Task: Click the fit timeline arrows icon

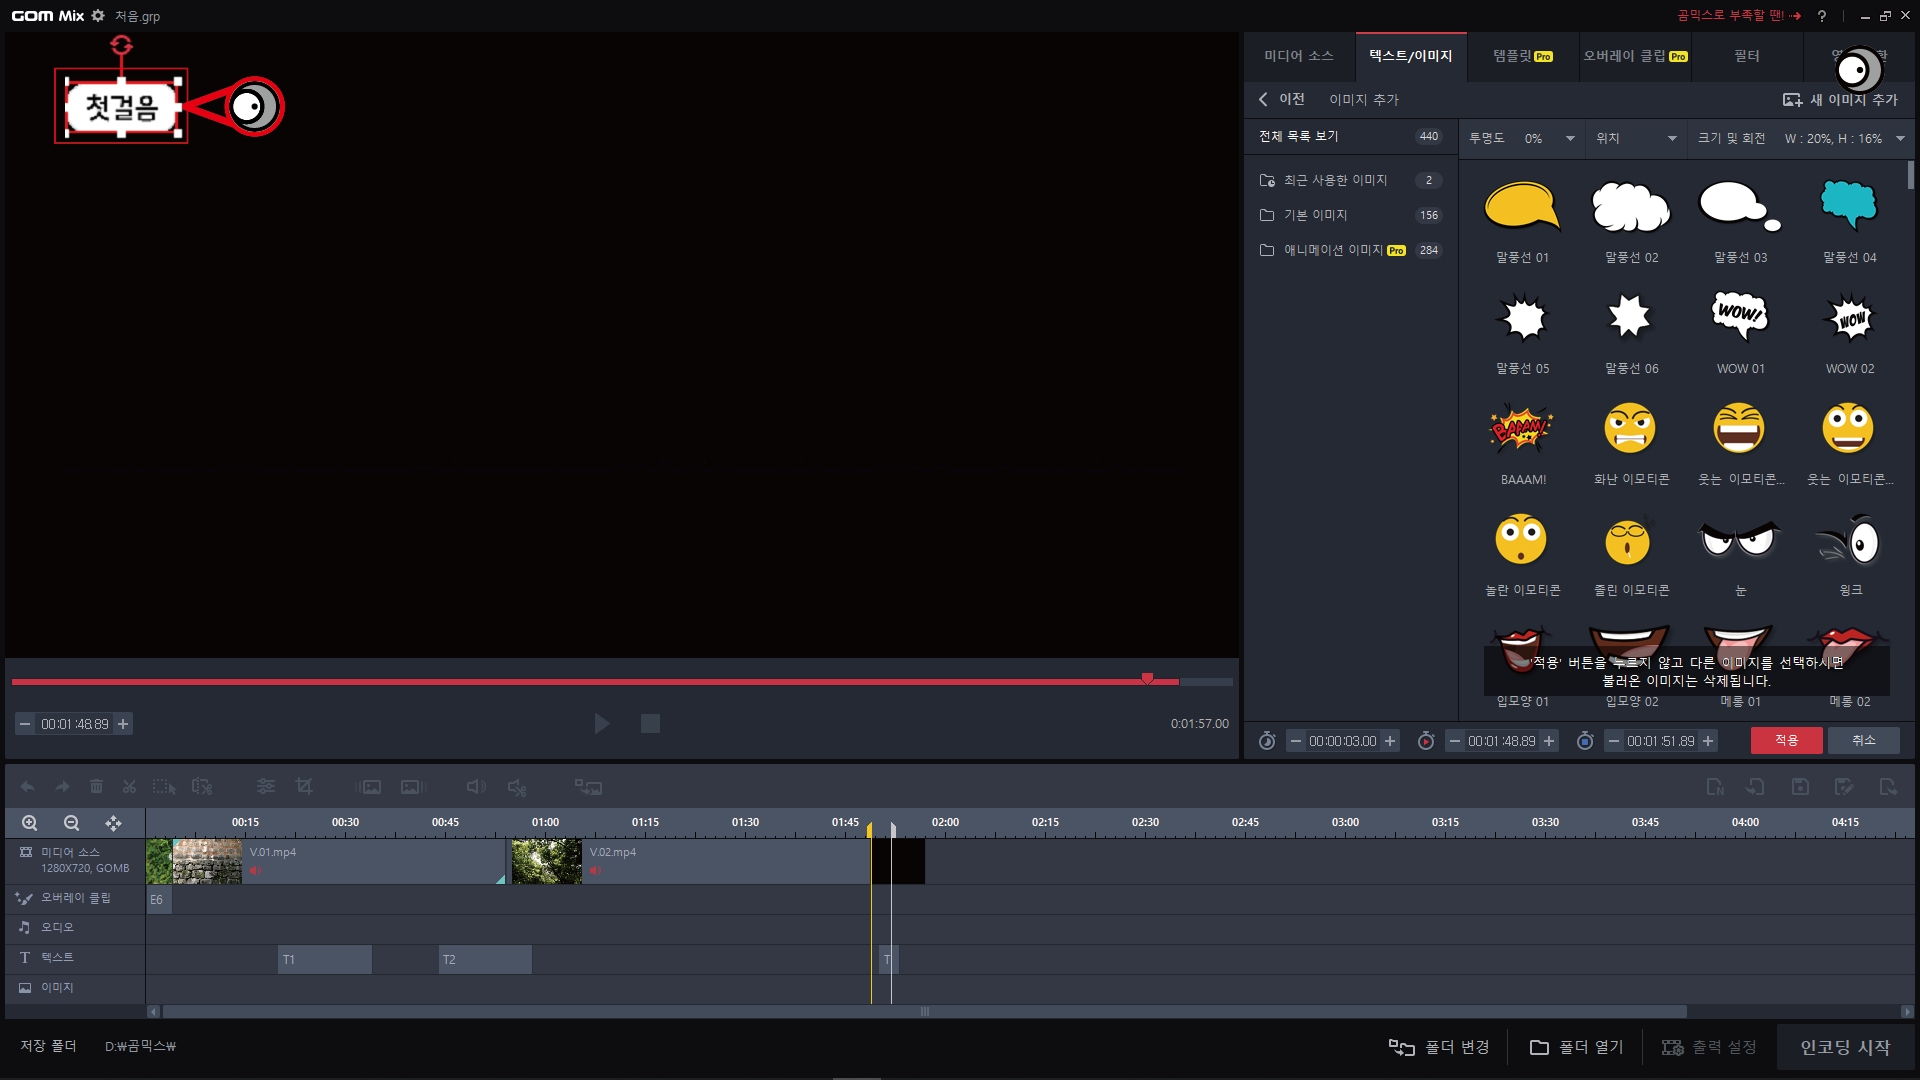Action: pos(113,823)
